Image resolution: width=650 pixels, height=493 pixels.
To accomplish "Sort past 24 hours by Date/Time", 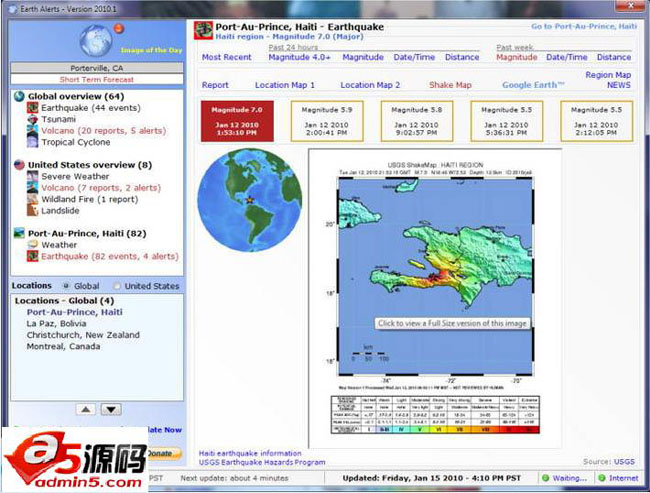I will 414,57.
